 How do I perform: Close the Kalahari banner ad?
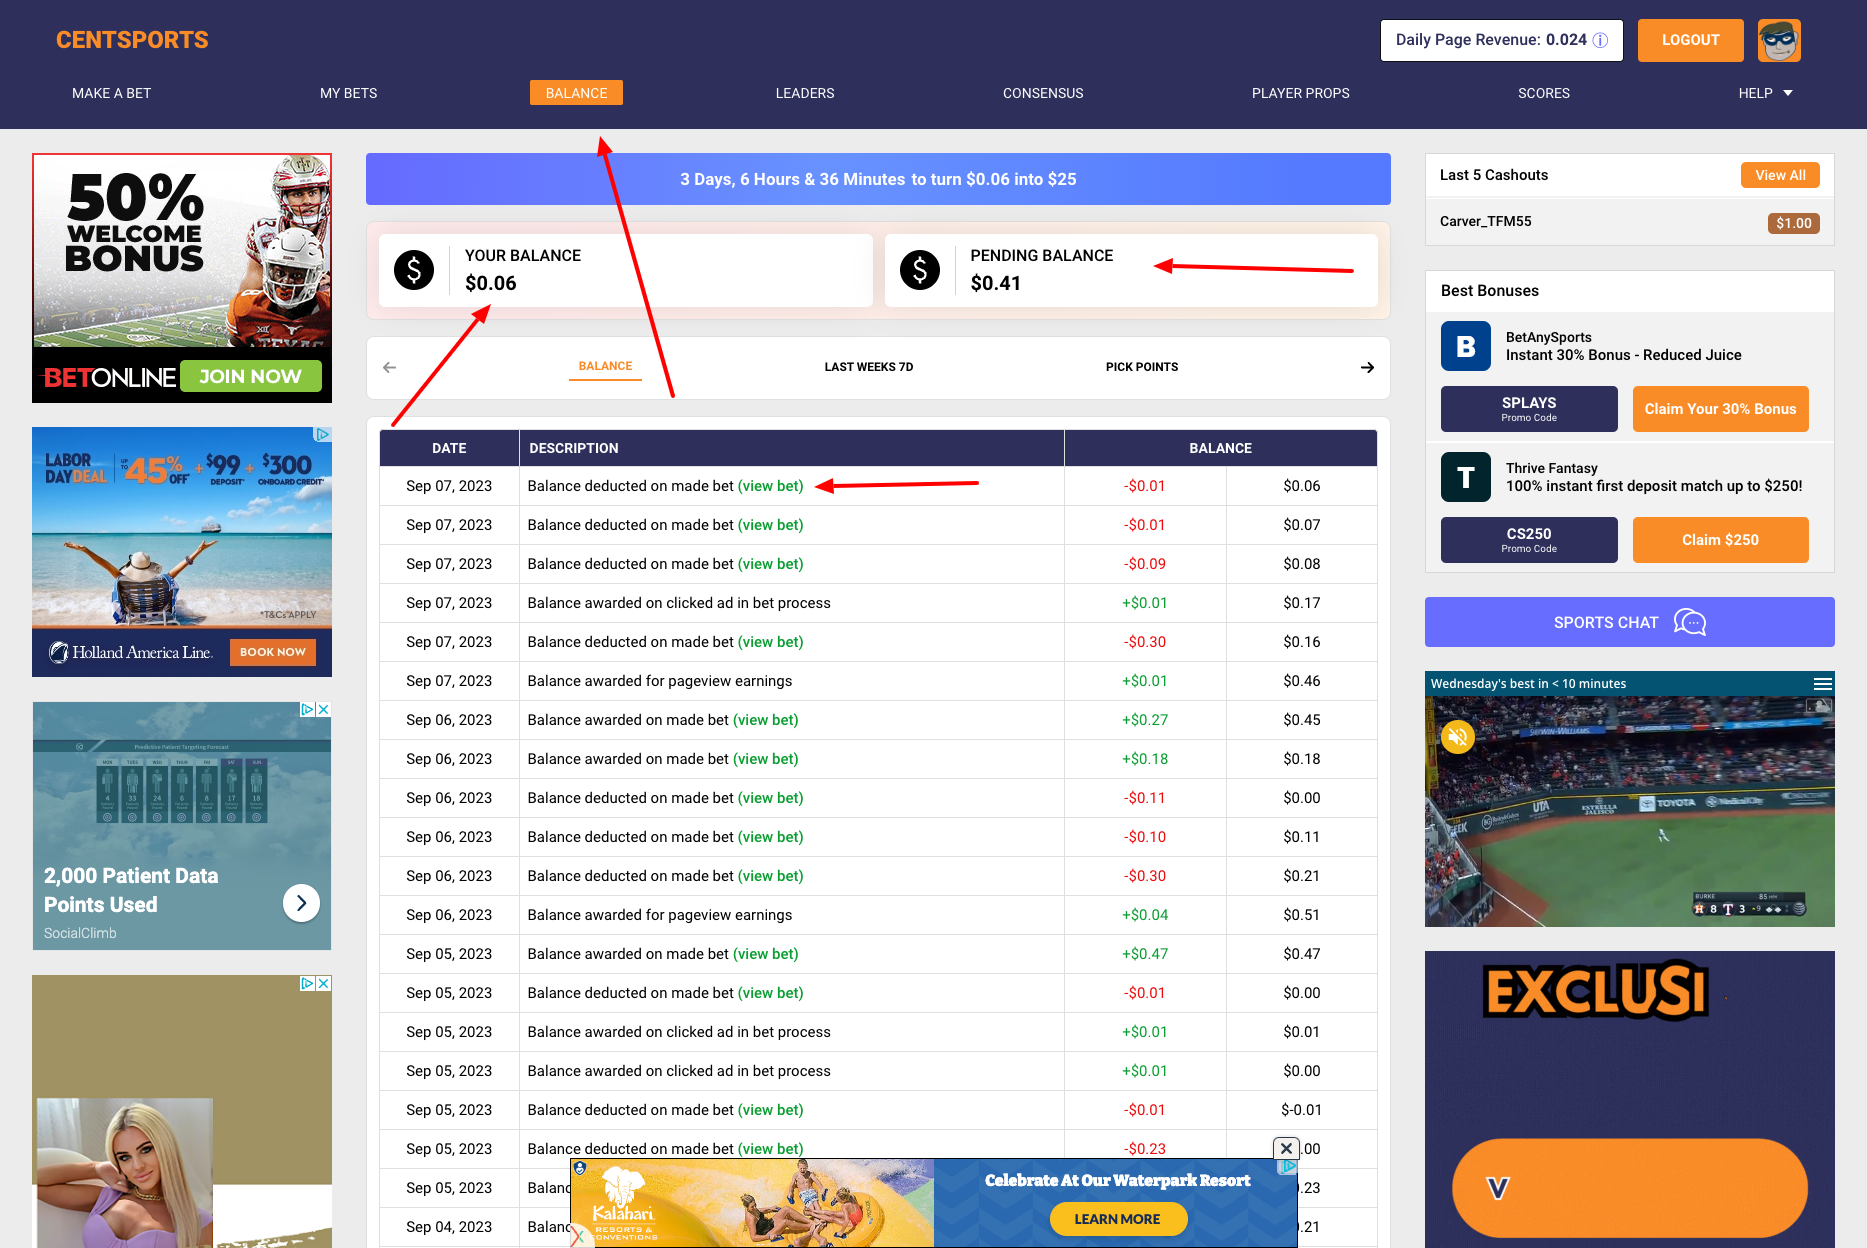pyautogui.click(x=1286, y=1148)
